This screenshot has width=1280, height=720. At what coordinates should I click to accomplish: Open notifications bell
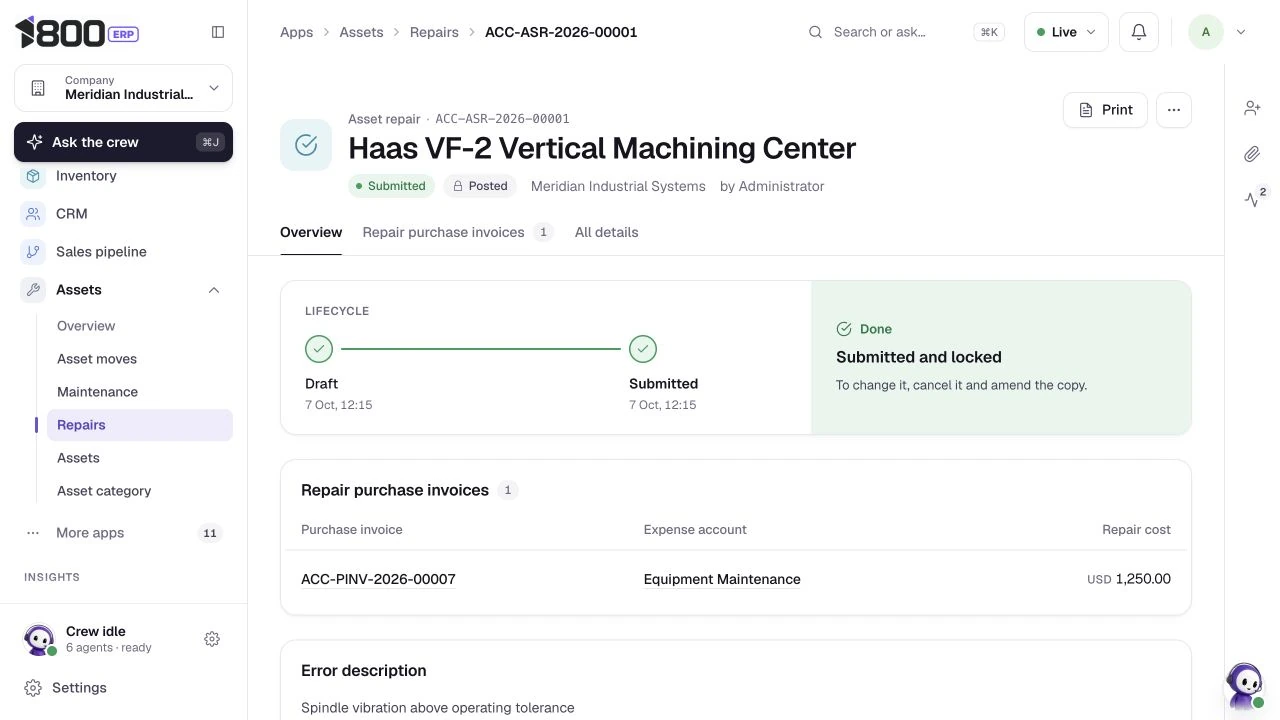point(1138,32)
